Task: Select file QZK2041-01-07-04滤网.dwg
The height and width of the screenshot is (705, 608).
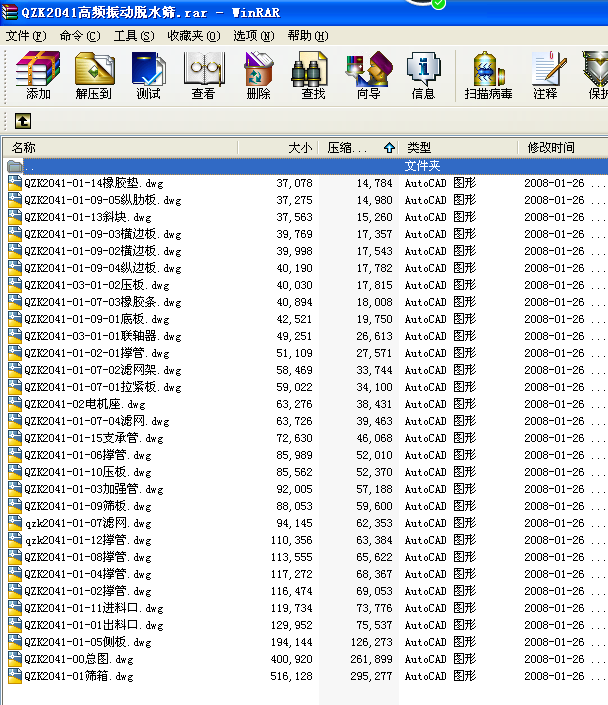Action: (97, 421)
